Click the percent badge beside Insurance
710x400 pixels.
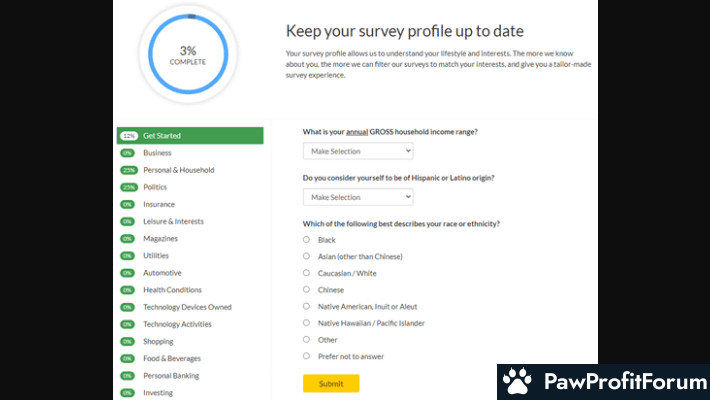point(128,205)
